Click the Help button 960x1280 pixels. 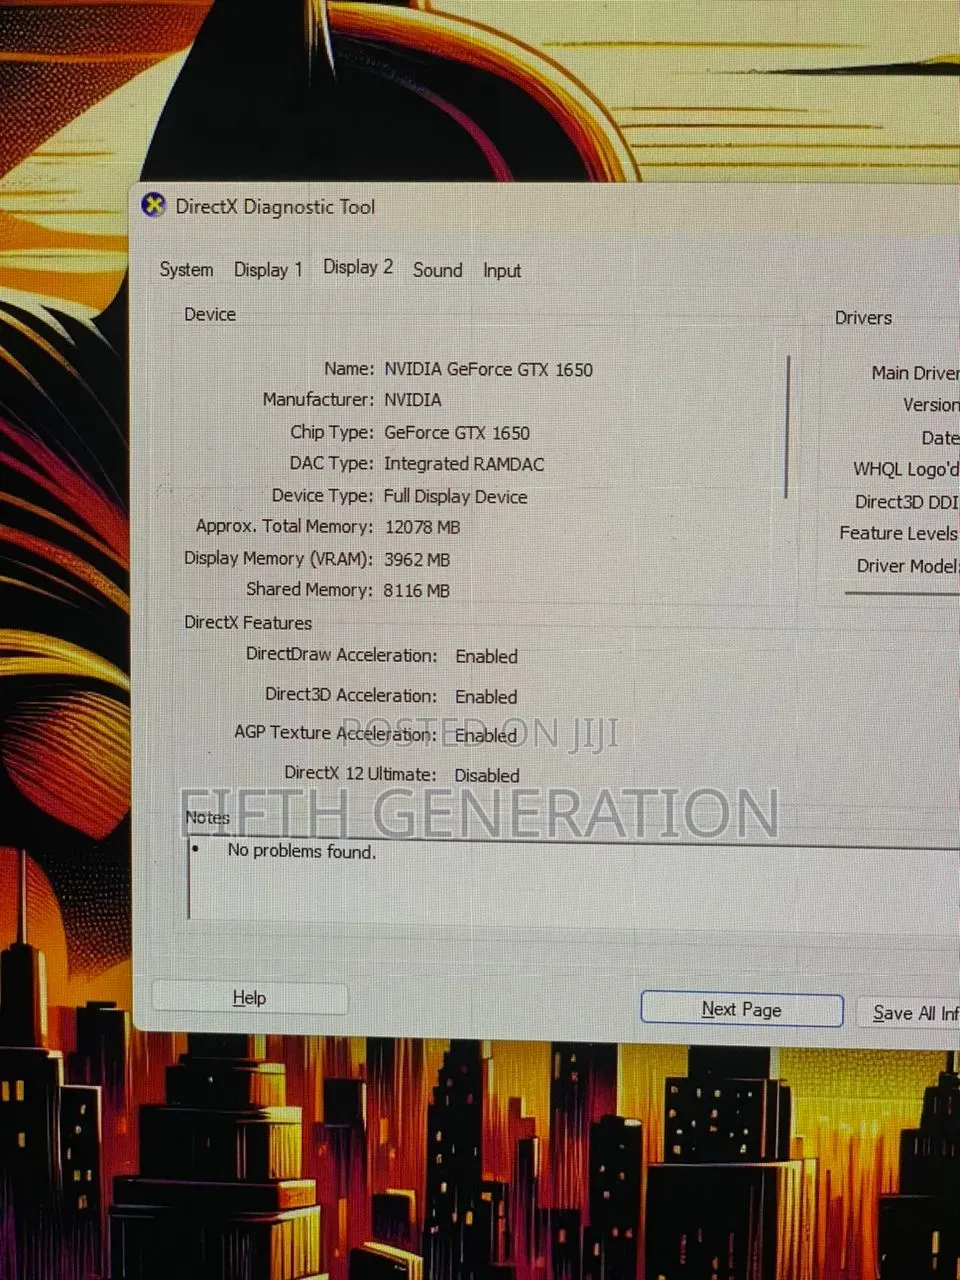(x=249, y=998)
